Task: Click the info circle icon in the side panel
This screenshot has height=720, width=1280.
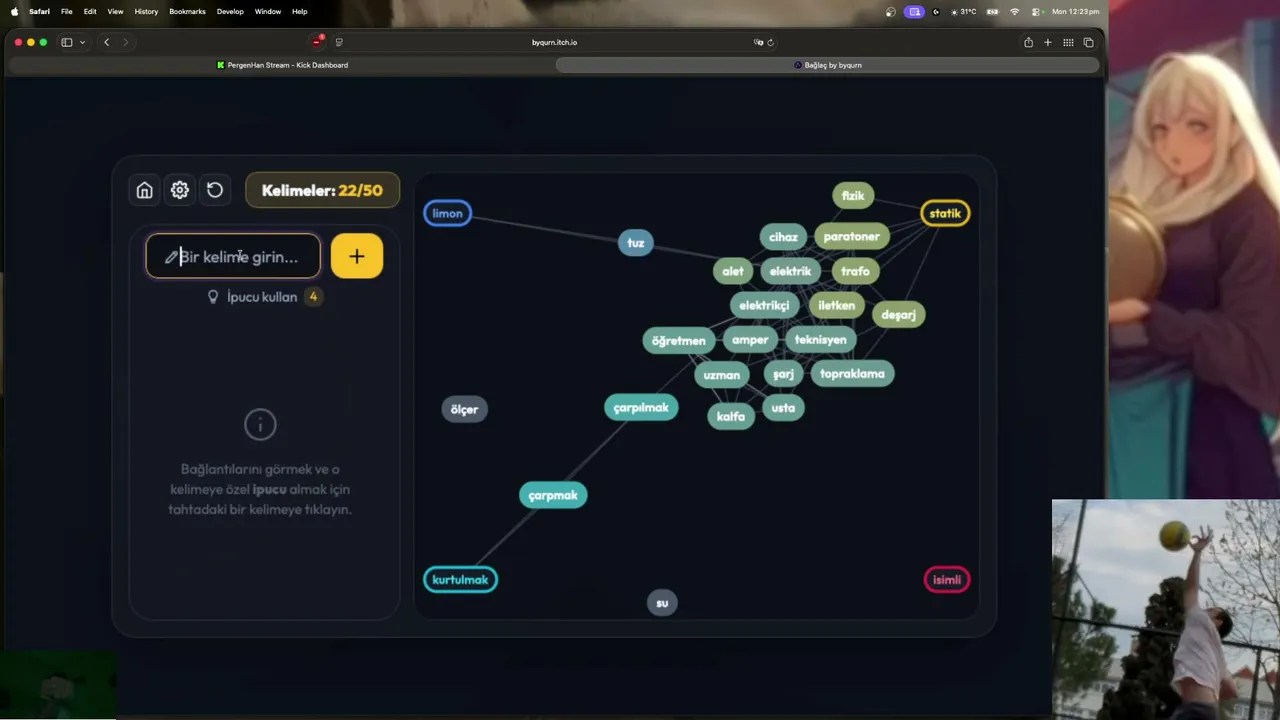Action: [x=260, y=425]
